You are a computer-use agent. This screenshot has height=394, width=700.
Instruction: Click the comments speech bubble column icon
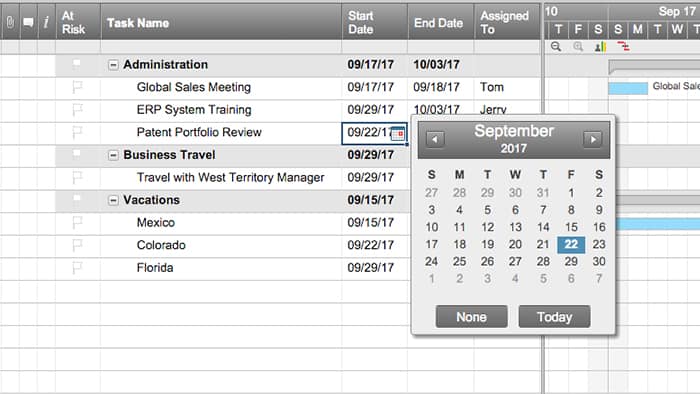pyautogui.click(x=28, y=22)
